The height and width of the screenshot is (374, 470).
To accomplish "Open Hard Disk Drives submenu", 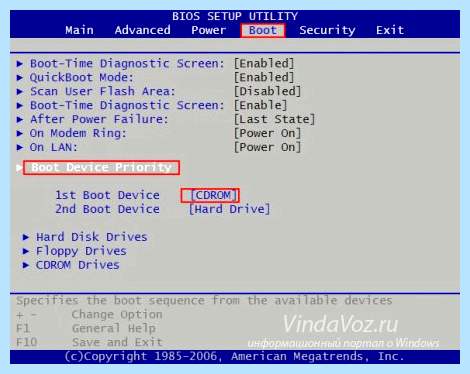I will click(x=92, y=237).
